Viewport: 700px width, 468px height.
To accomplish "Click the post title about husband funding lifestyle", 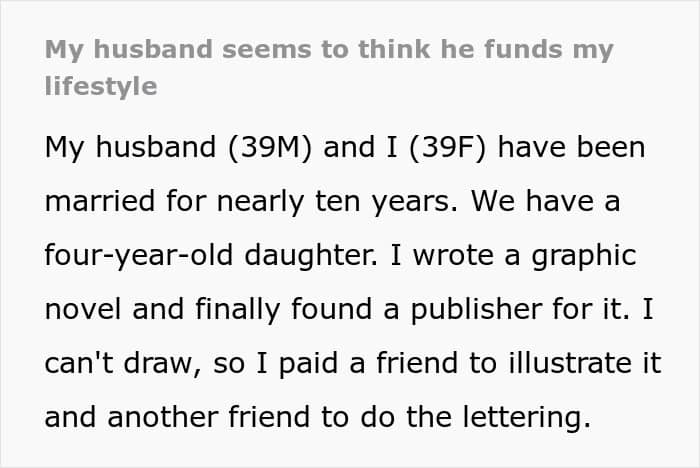I will tap(329, 67).
